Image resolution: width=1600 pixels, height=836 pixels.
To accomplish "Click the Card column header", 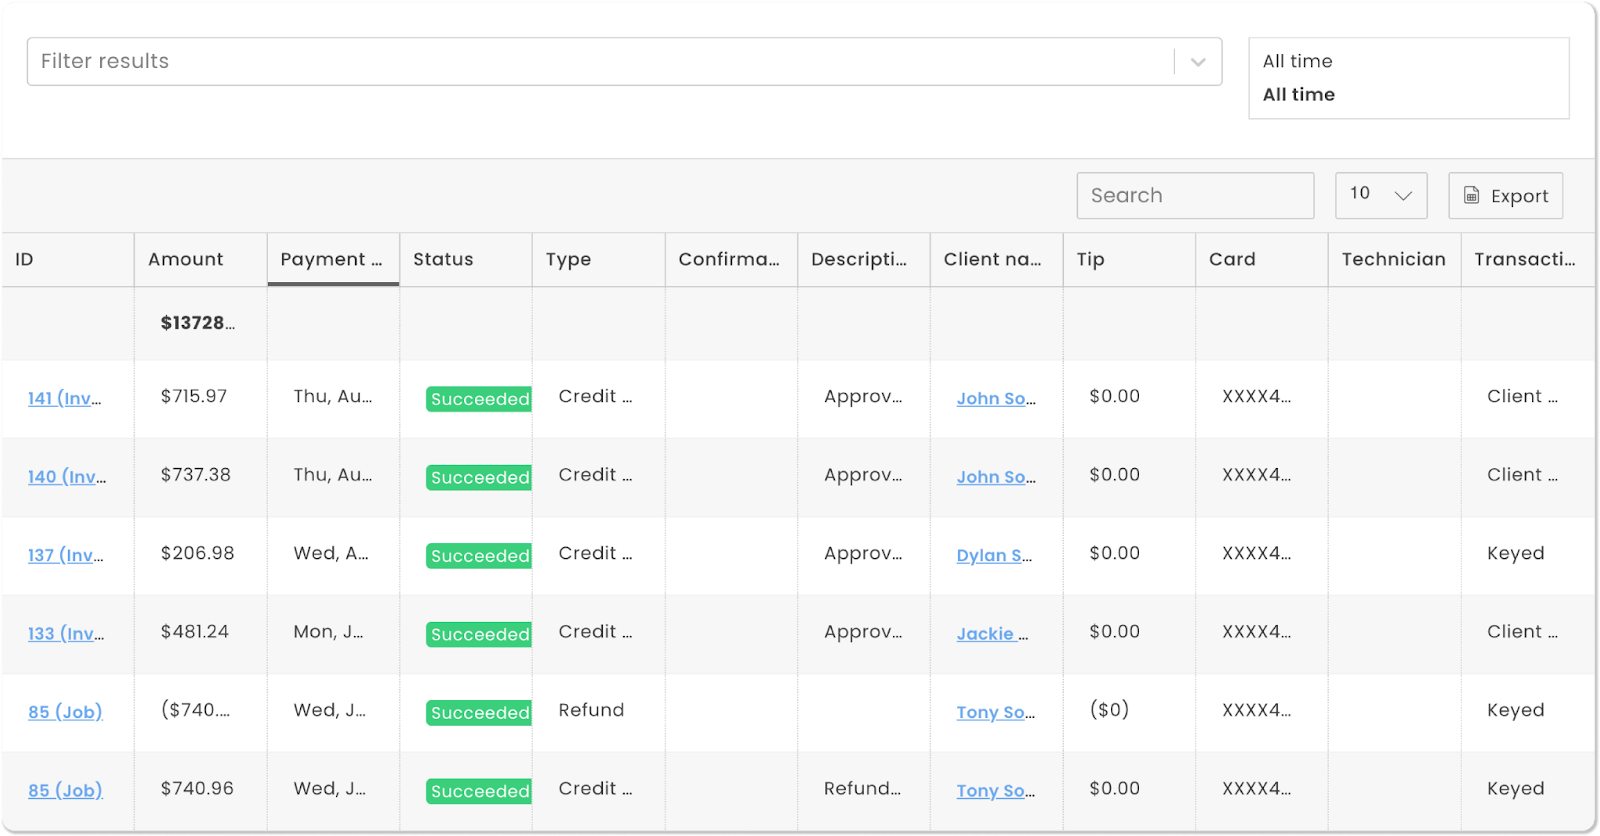I will point(1232,259).
